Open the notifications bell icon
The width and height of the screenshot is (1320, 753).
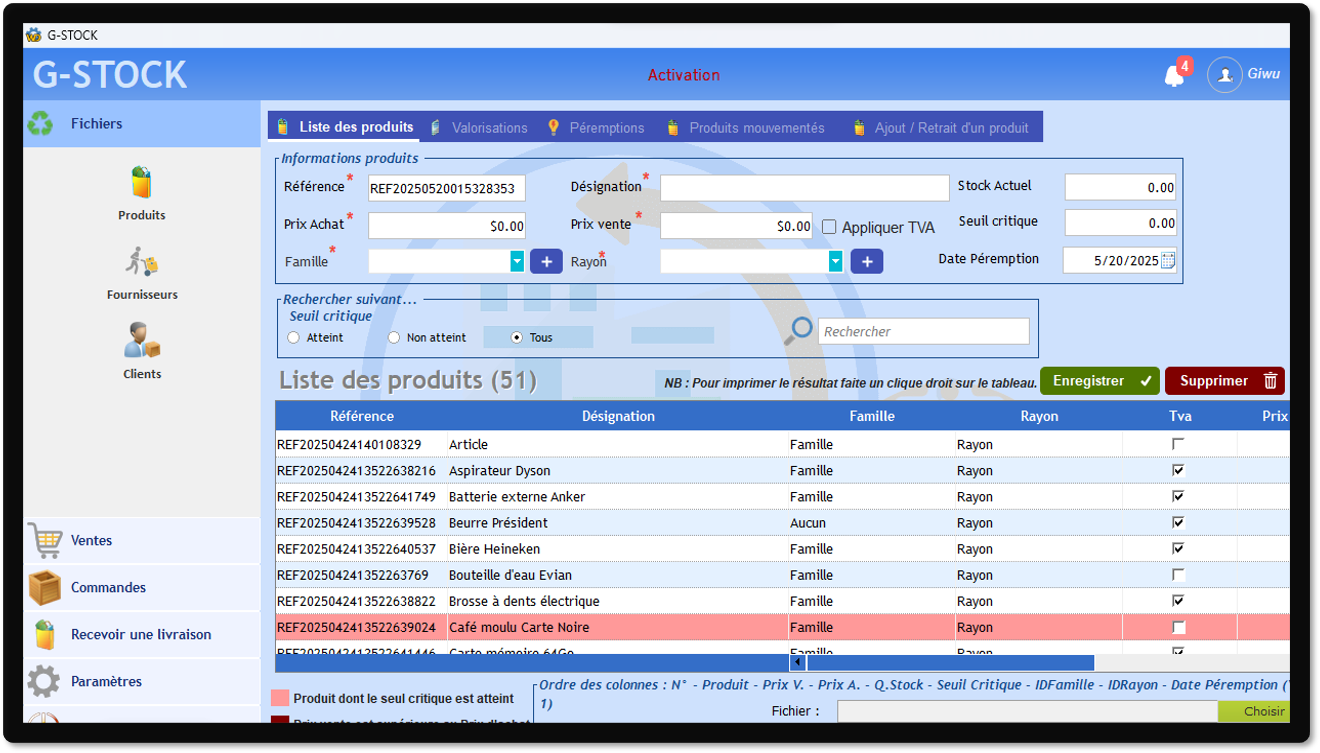tap(1175, 76)
